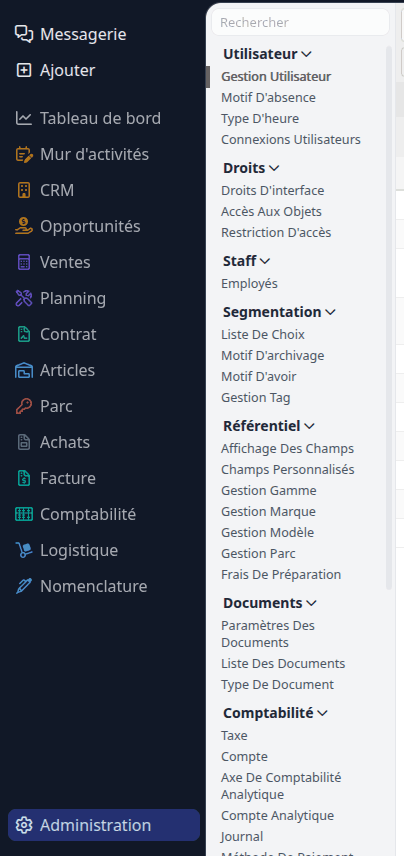This screenshot has height=856, width=404.
Task: Focus the Rechercher search field
Action: 300,22
